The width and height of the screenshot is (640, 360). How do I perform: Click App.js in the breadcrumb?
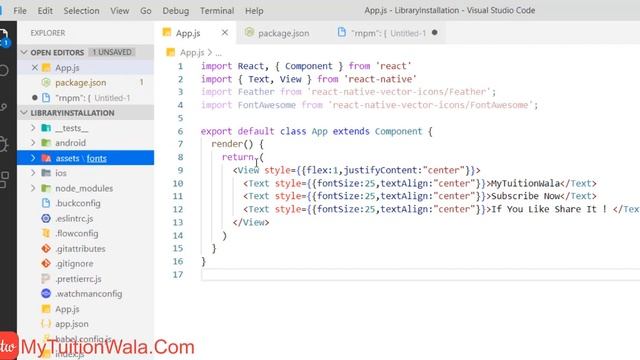(192, 53)
